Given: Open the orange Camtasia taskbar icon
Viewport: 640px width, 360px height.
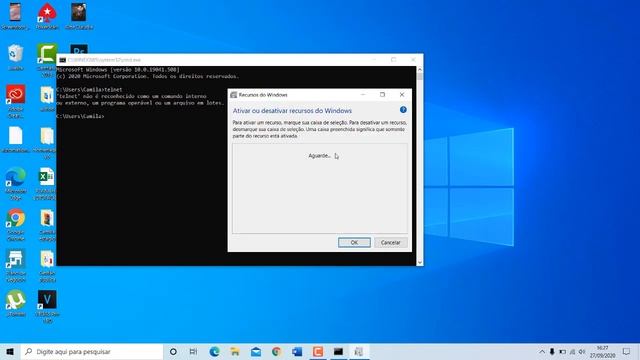Looking at the screenshot, I should coord(318,351).
